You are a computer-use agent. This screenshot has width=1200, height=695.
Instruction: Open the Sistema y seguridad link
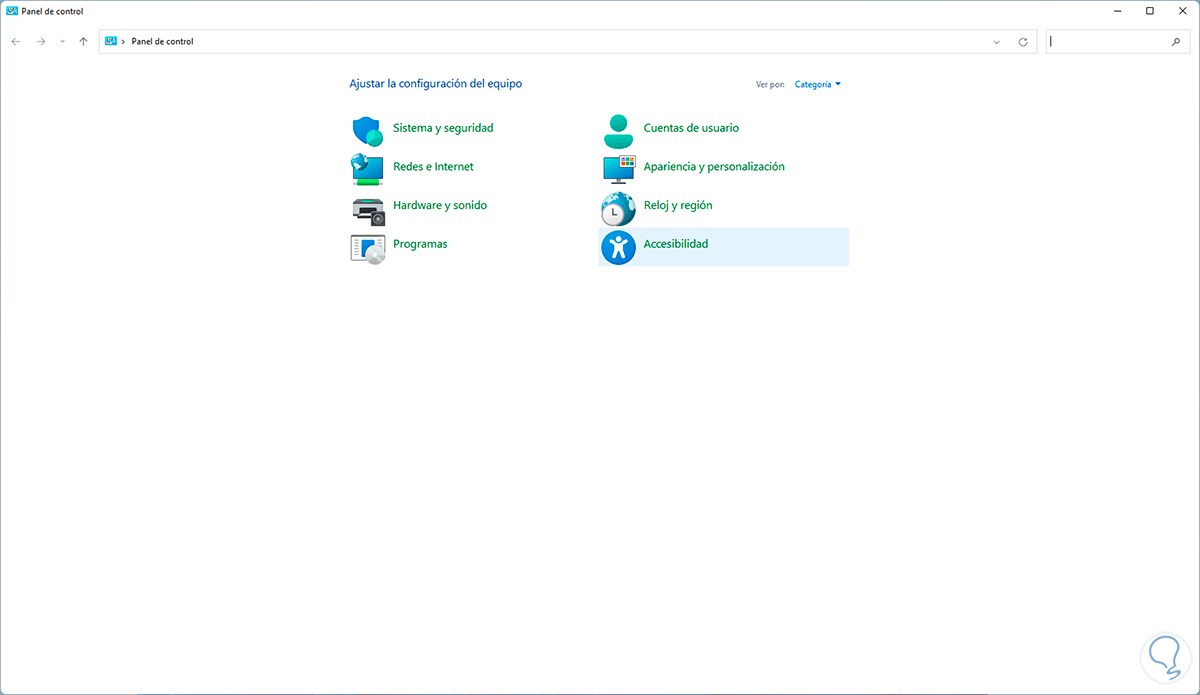click(x=443, y=128)
